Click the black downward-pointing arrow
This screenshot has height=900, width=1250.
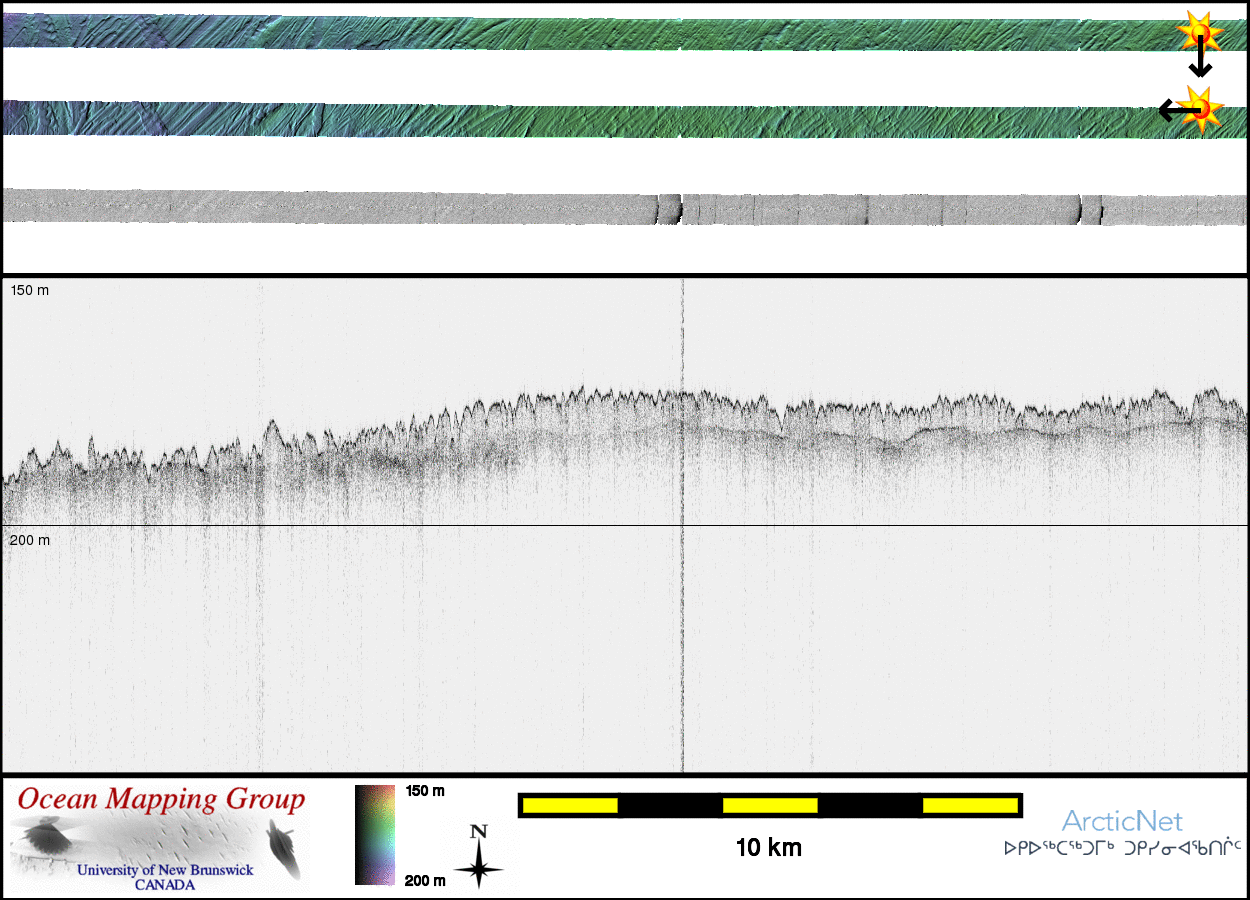coord(1200,60)
